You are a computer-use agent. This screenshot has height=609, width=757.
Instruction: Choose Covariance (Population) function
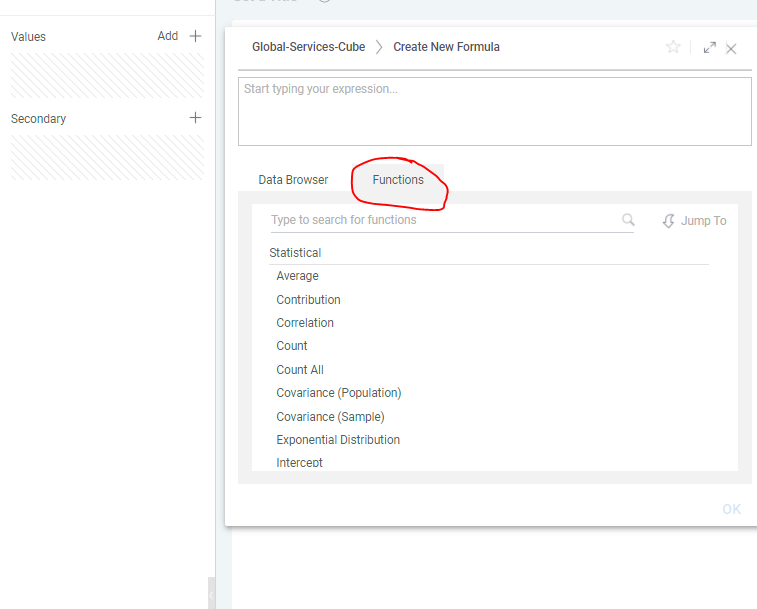click(x=338, y=393)
